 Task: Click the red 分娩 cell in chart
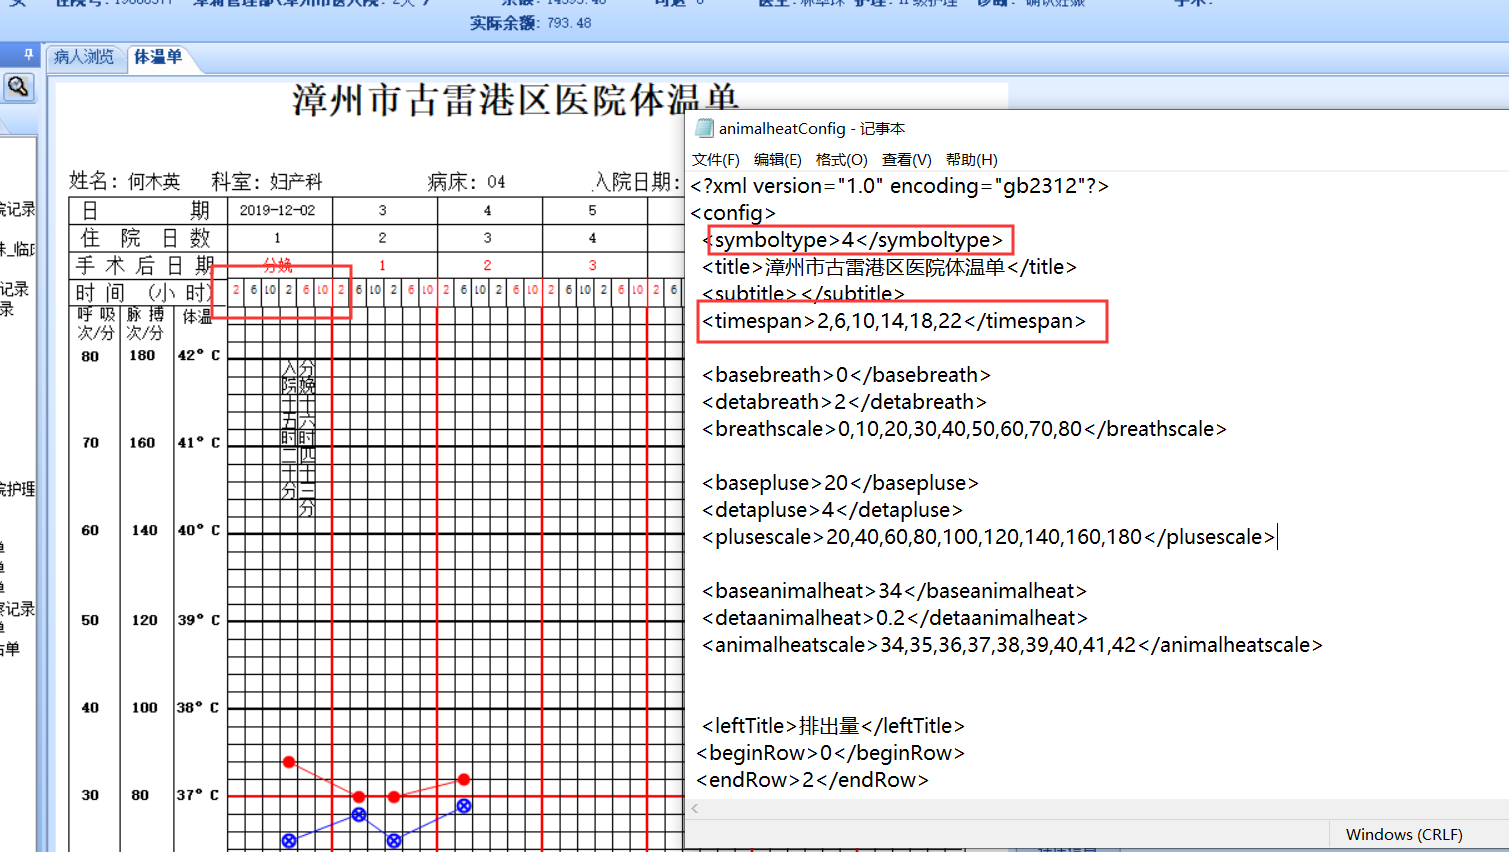tap(278, 265)
